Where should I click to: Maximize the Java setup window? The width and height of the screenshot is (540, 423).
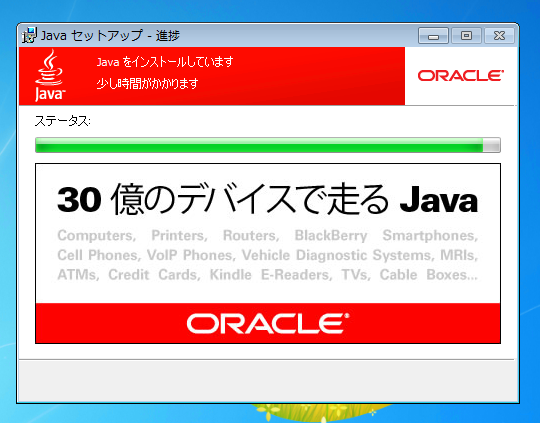[x=466, y=35]
